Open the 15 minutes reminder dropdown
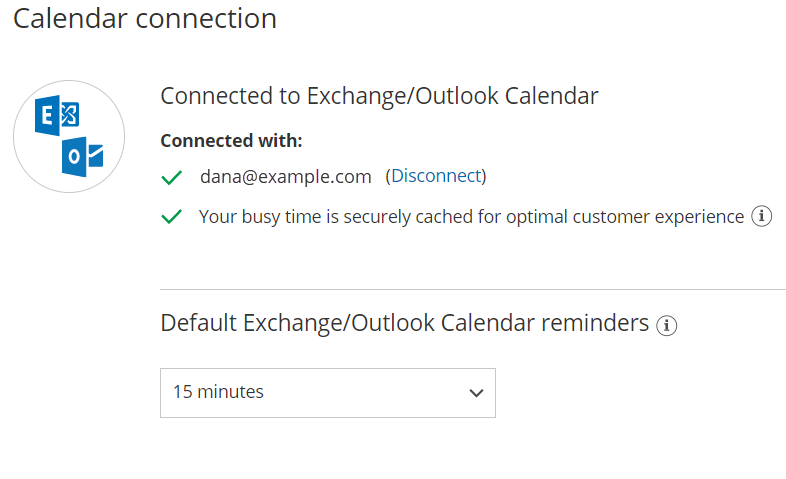The height and width of the screenshot is (479, 786). coord(327,393)
